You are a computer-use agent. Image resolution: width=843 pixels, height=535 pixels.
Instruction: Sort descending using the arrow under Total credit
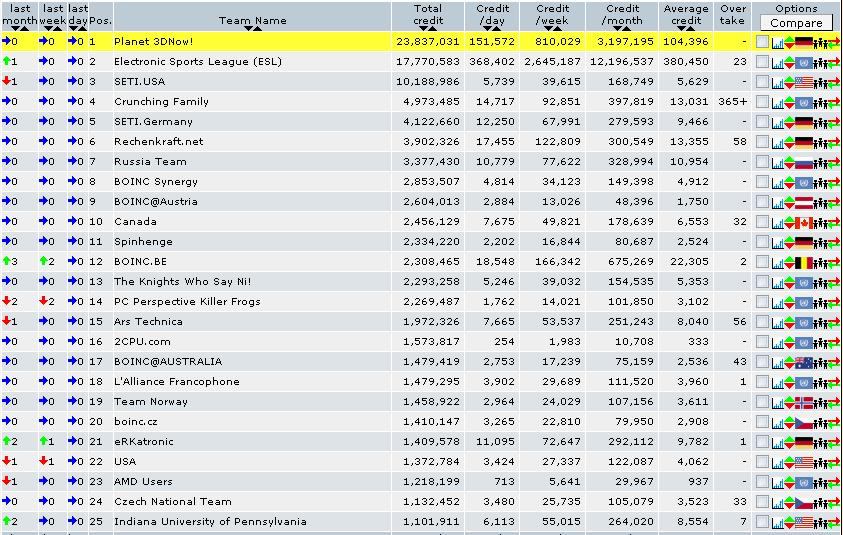pyautogui.click(x=423, y=28)
